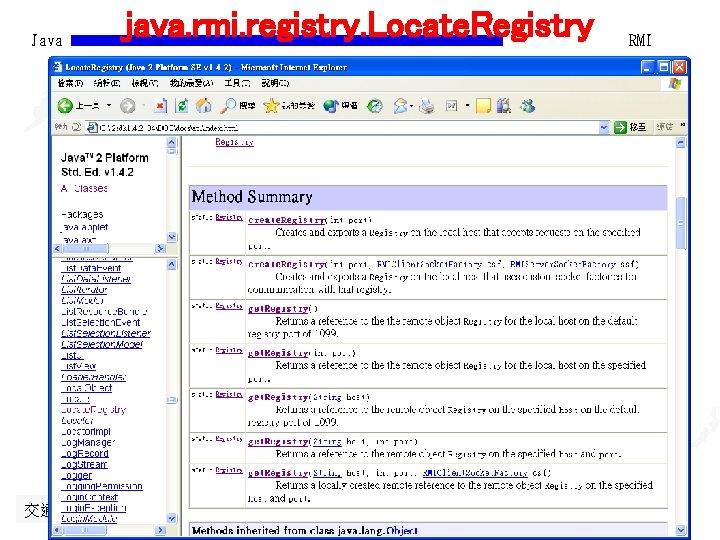Open the Edit button dropdown arrow
The width and height of the screenshot is (720, 540).
(x=467, y=106)
